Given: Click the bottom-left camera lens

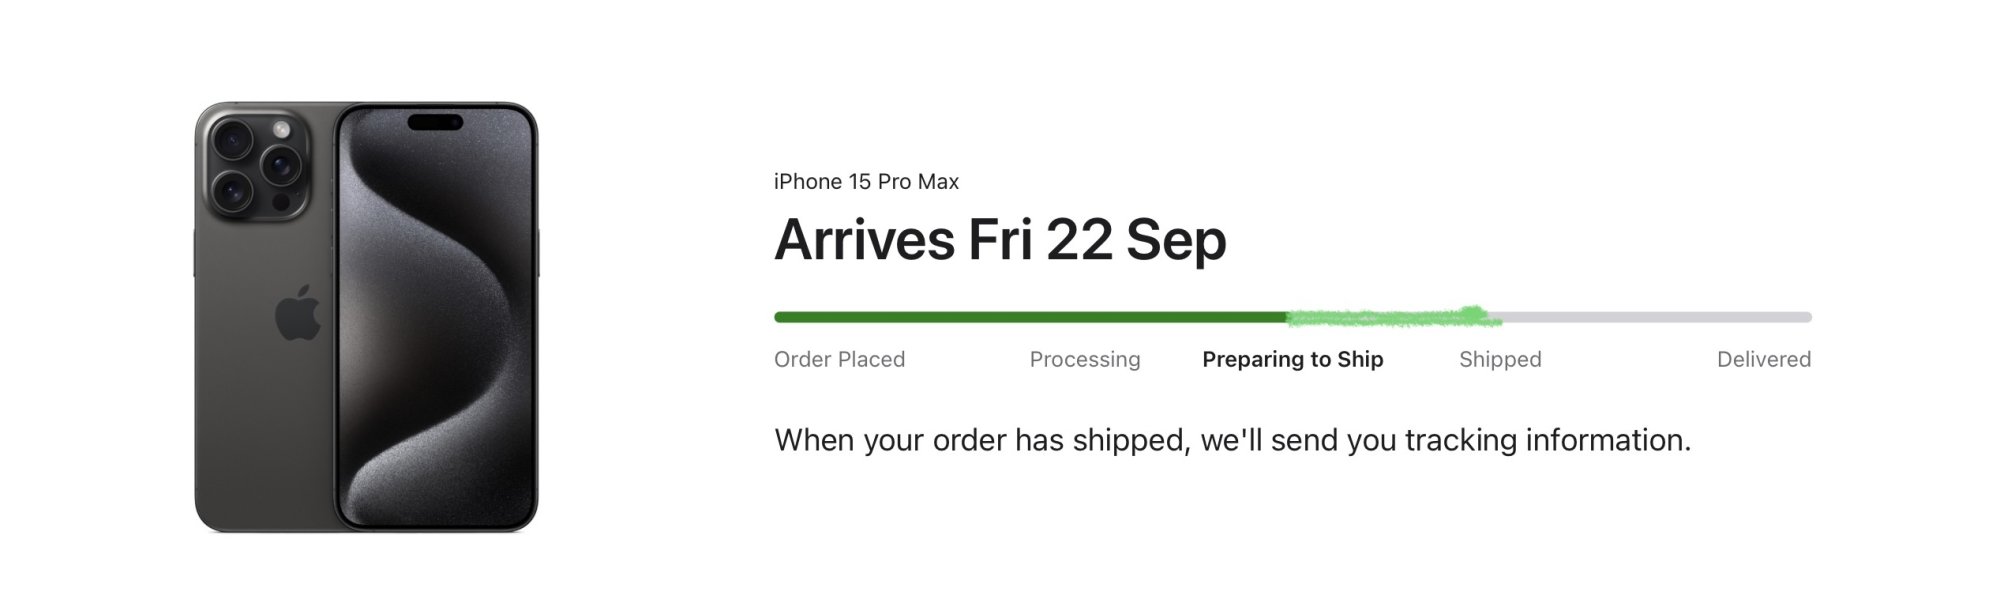Looking at the screenshot, I should coord(232,189).
